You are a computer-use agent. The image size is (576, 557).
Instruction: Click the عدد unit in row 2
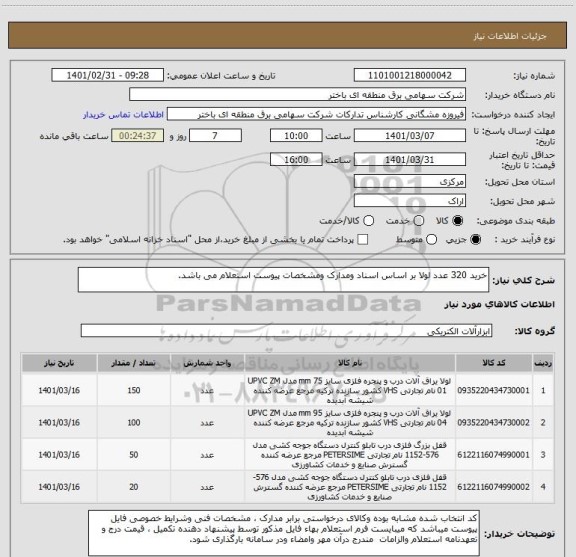click(207, 423)
